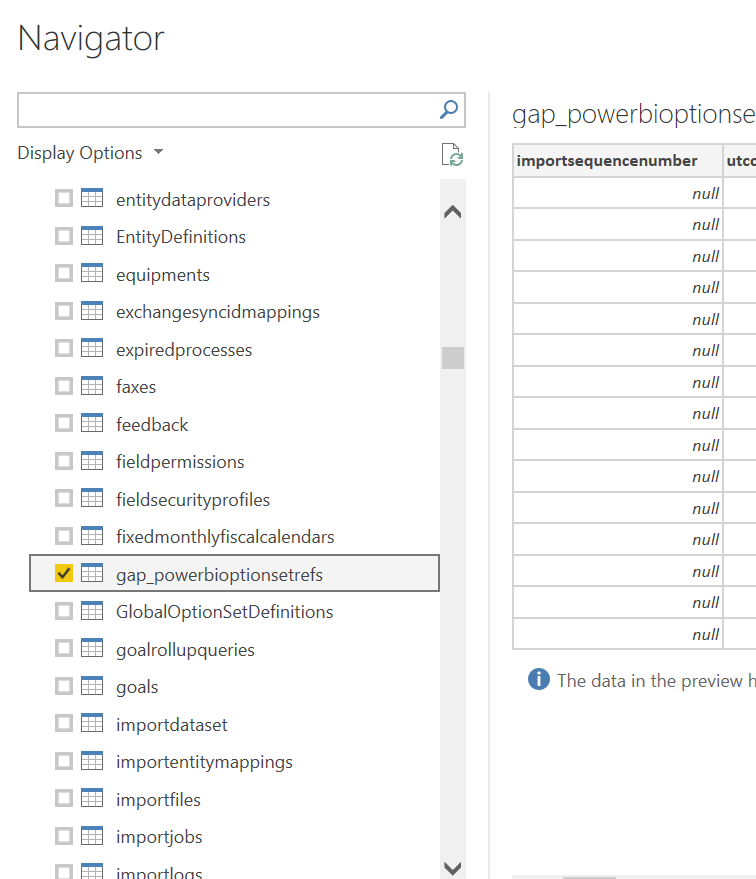Click the table list scrollbar thumb
The height and width of the screenshot is (879, 756).
(452, 358)
